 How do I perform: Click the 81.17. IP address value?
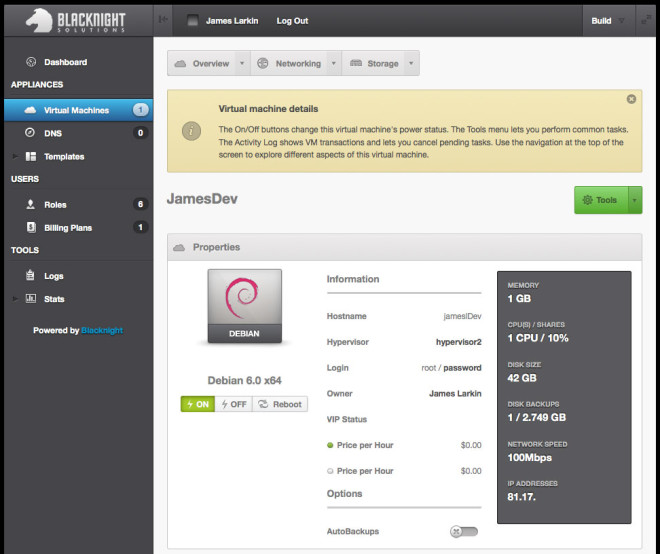pos(522,497)
